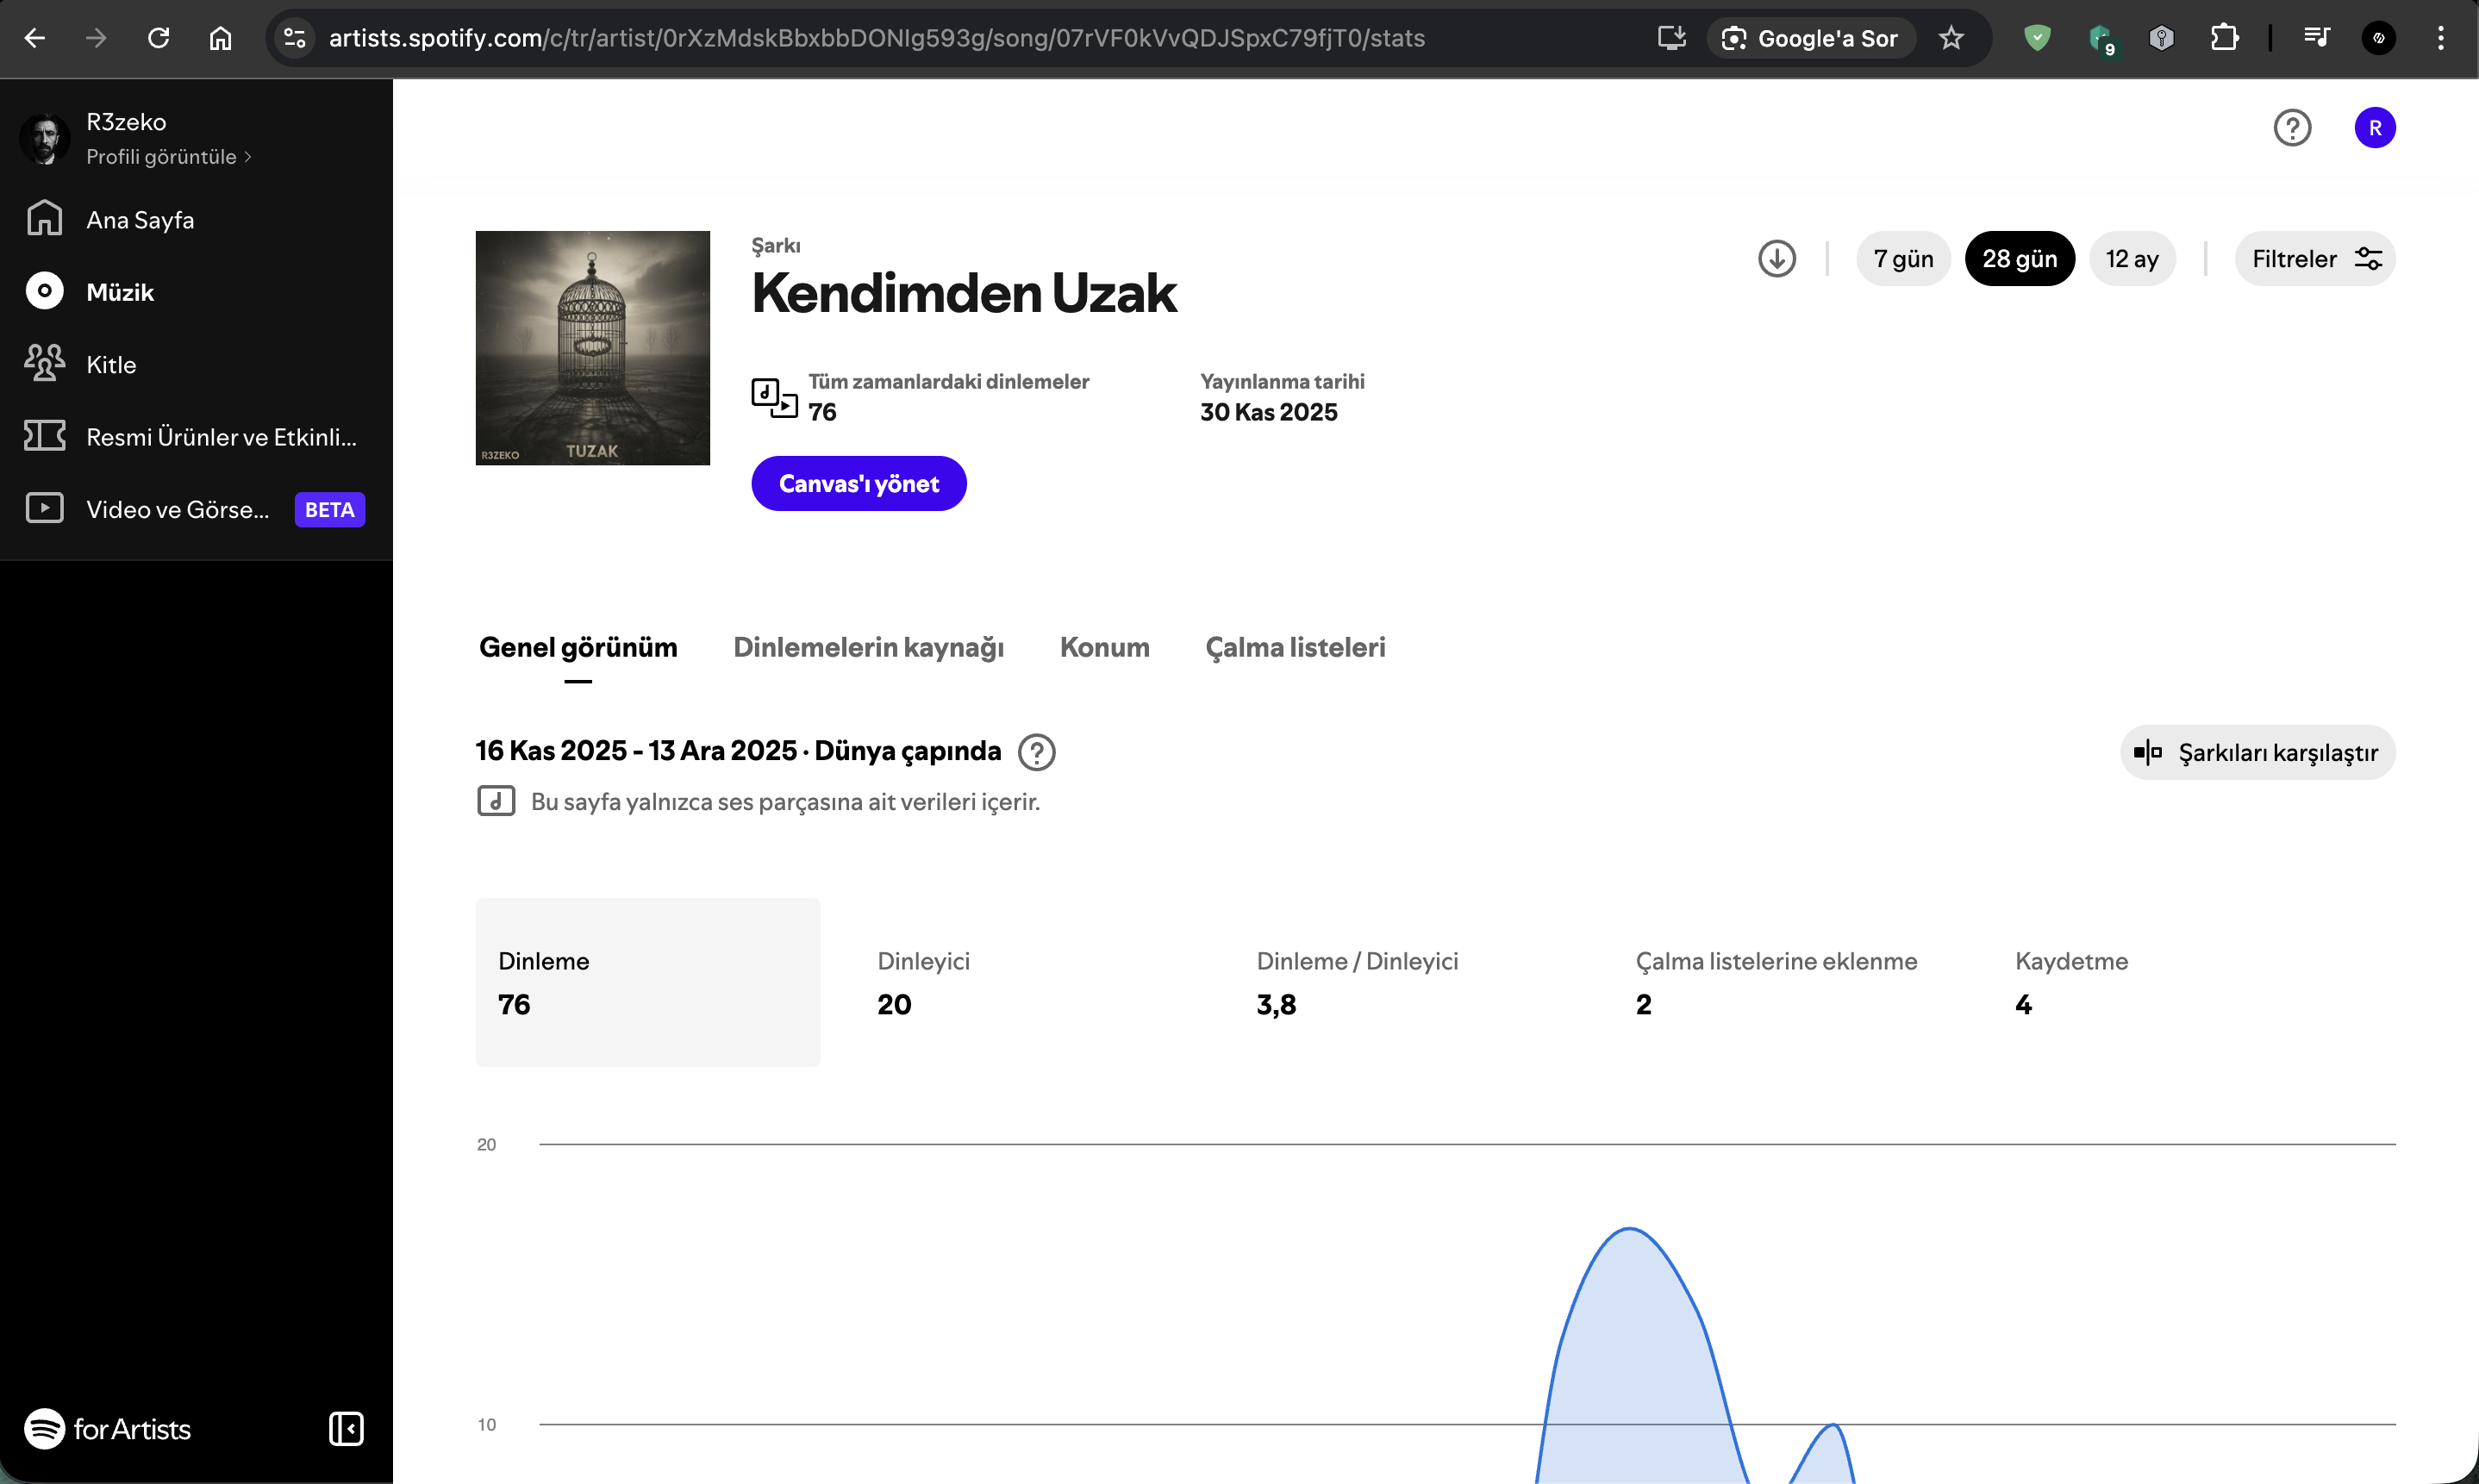This screenshot has width=2479, height=1484.
Task: Go back with the browser back arrow
Action: (35, 38)
